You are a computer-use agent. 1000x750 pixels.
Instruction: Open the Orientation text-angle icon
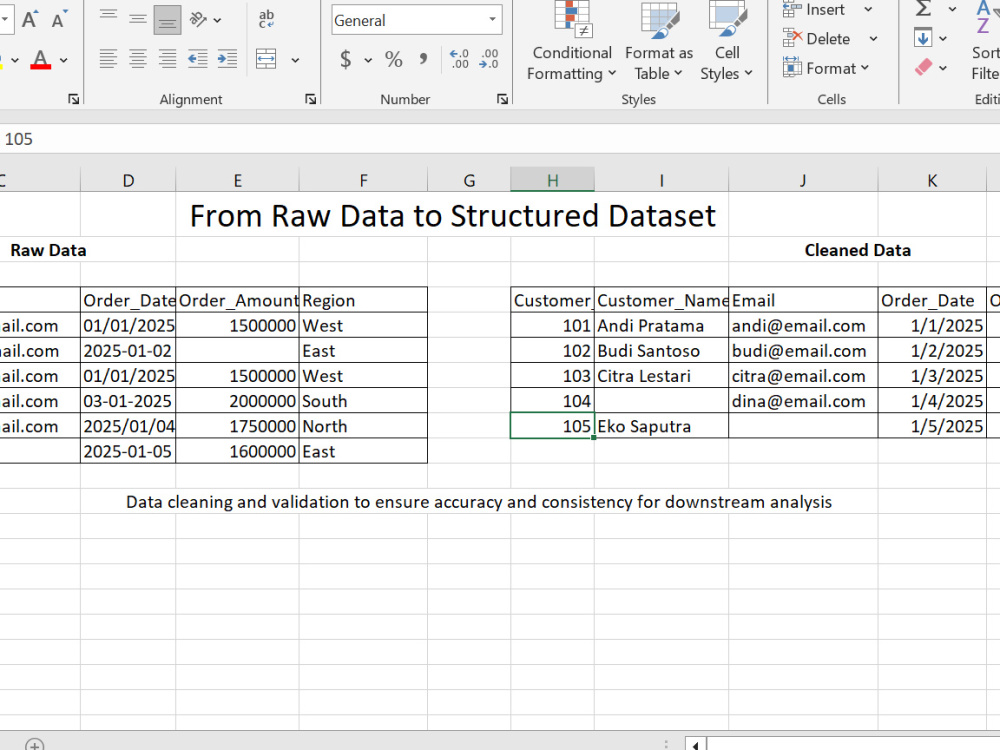pyautogui.click(x=198, y=20)
